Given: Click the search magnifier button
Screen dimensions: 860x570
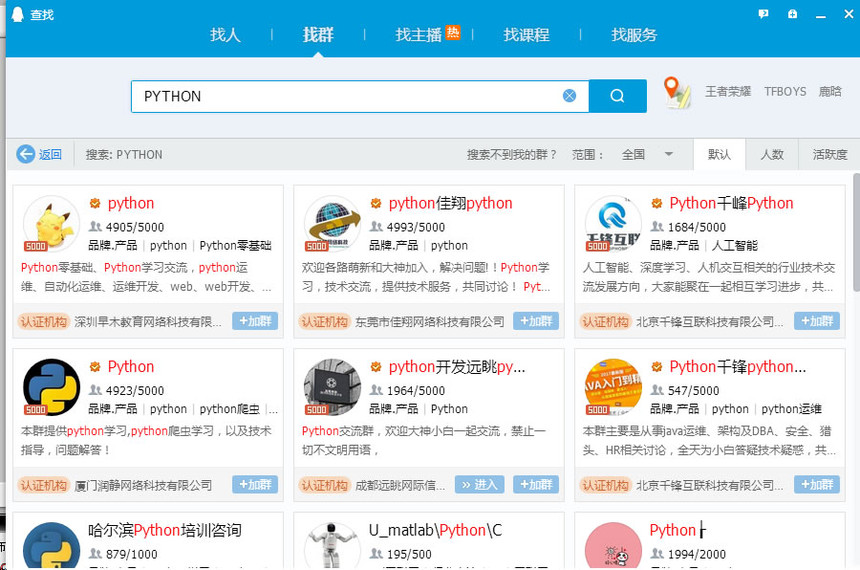Looking at the screenshot, I should [617, 96].
